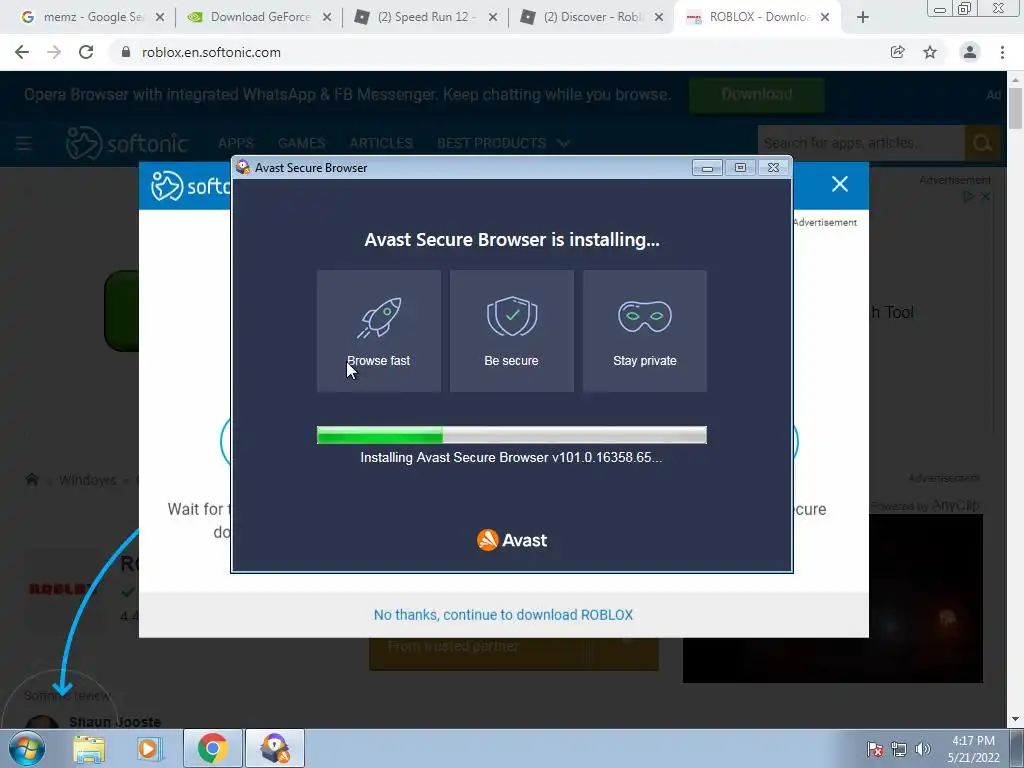Open a new Chrome tab
Screen dimensions: 1024x768
pyautogui.click(x=863, y=18)
